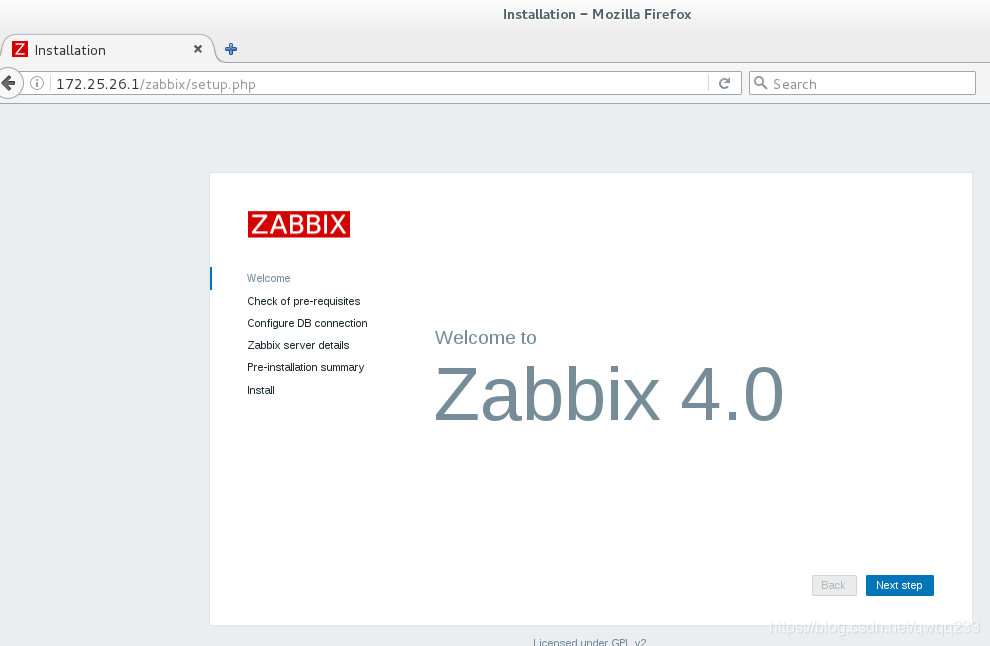Select the Install step
Image resolution: width=990 pixels, height=646 pixels.
[261, 390]
